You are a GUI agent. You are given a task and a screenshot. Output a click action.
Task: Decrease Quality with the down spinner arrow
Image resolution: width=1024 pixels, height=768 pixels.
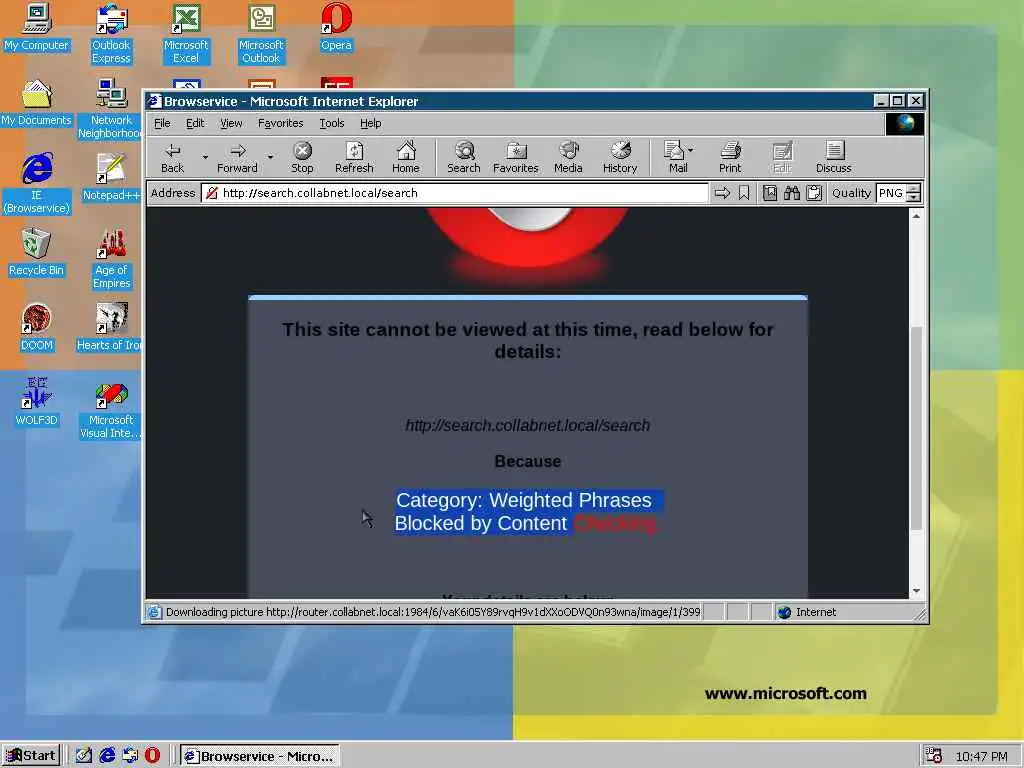[x=914, y=197]
